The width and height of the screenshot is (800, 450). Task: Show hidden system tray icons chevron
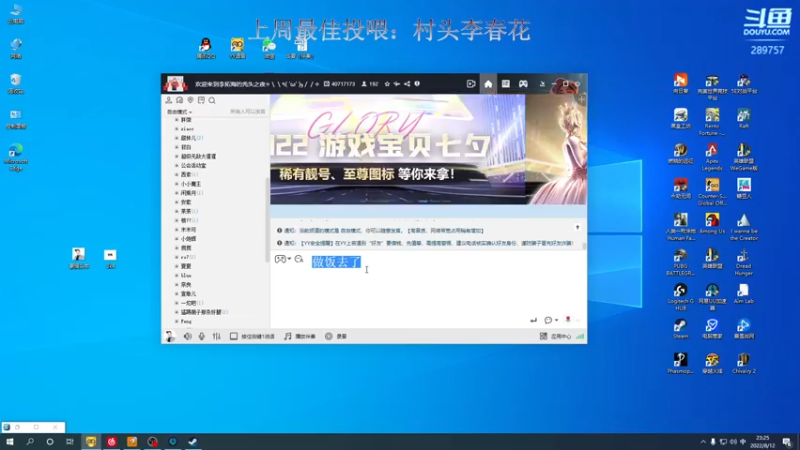point(703,442)
